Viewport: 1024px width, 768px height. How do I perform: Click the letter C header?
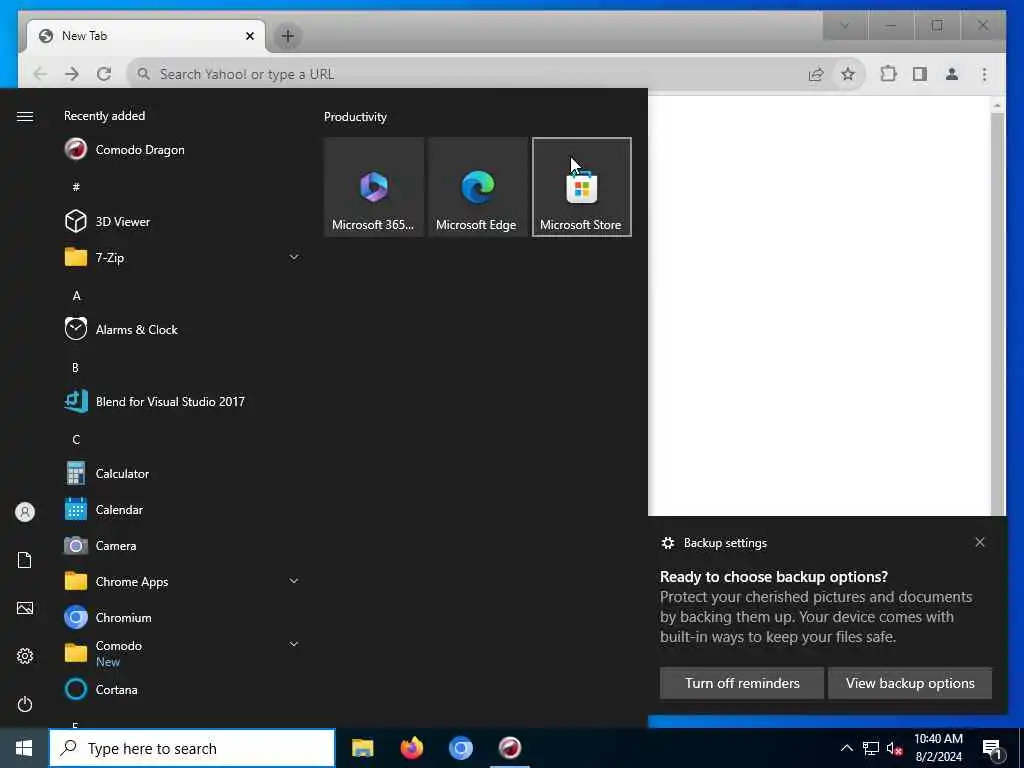click(x=76, y=440)
